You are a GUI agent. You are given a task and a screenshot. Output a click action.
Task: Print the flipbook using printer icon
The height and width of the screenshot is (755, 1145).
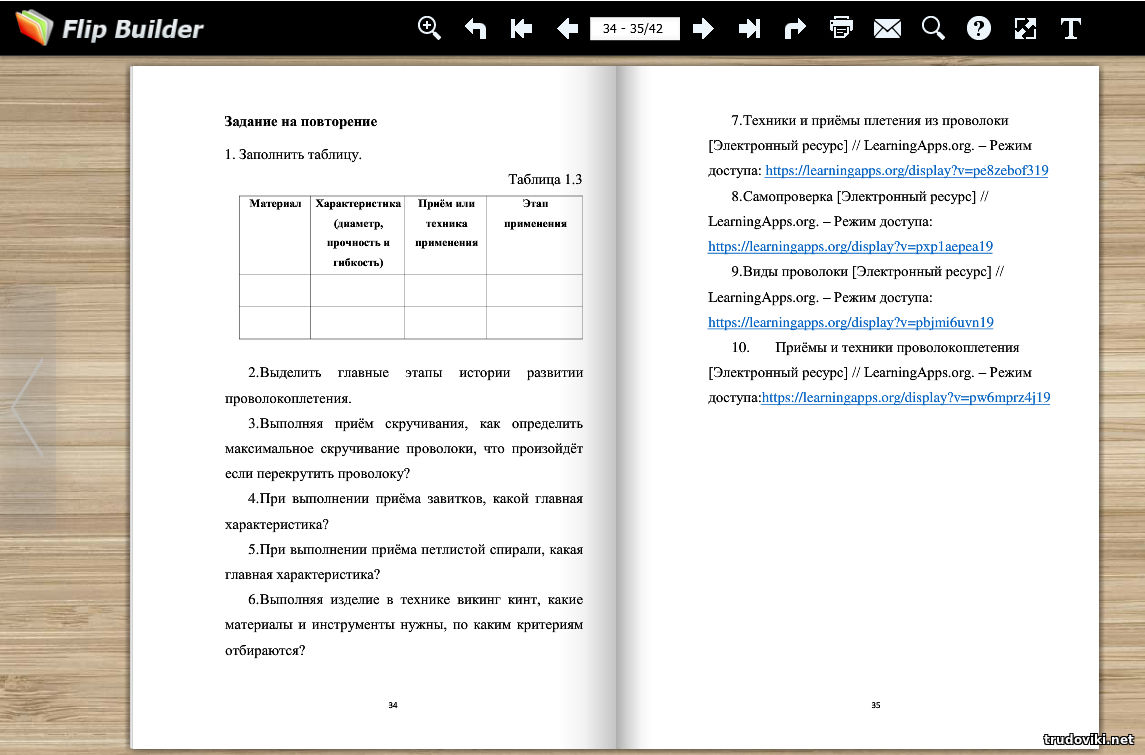click(x=841, y=28)
